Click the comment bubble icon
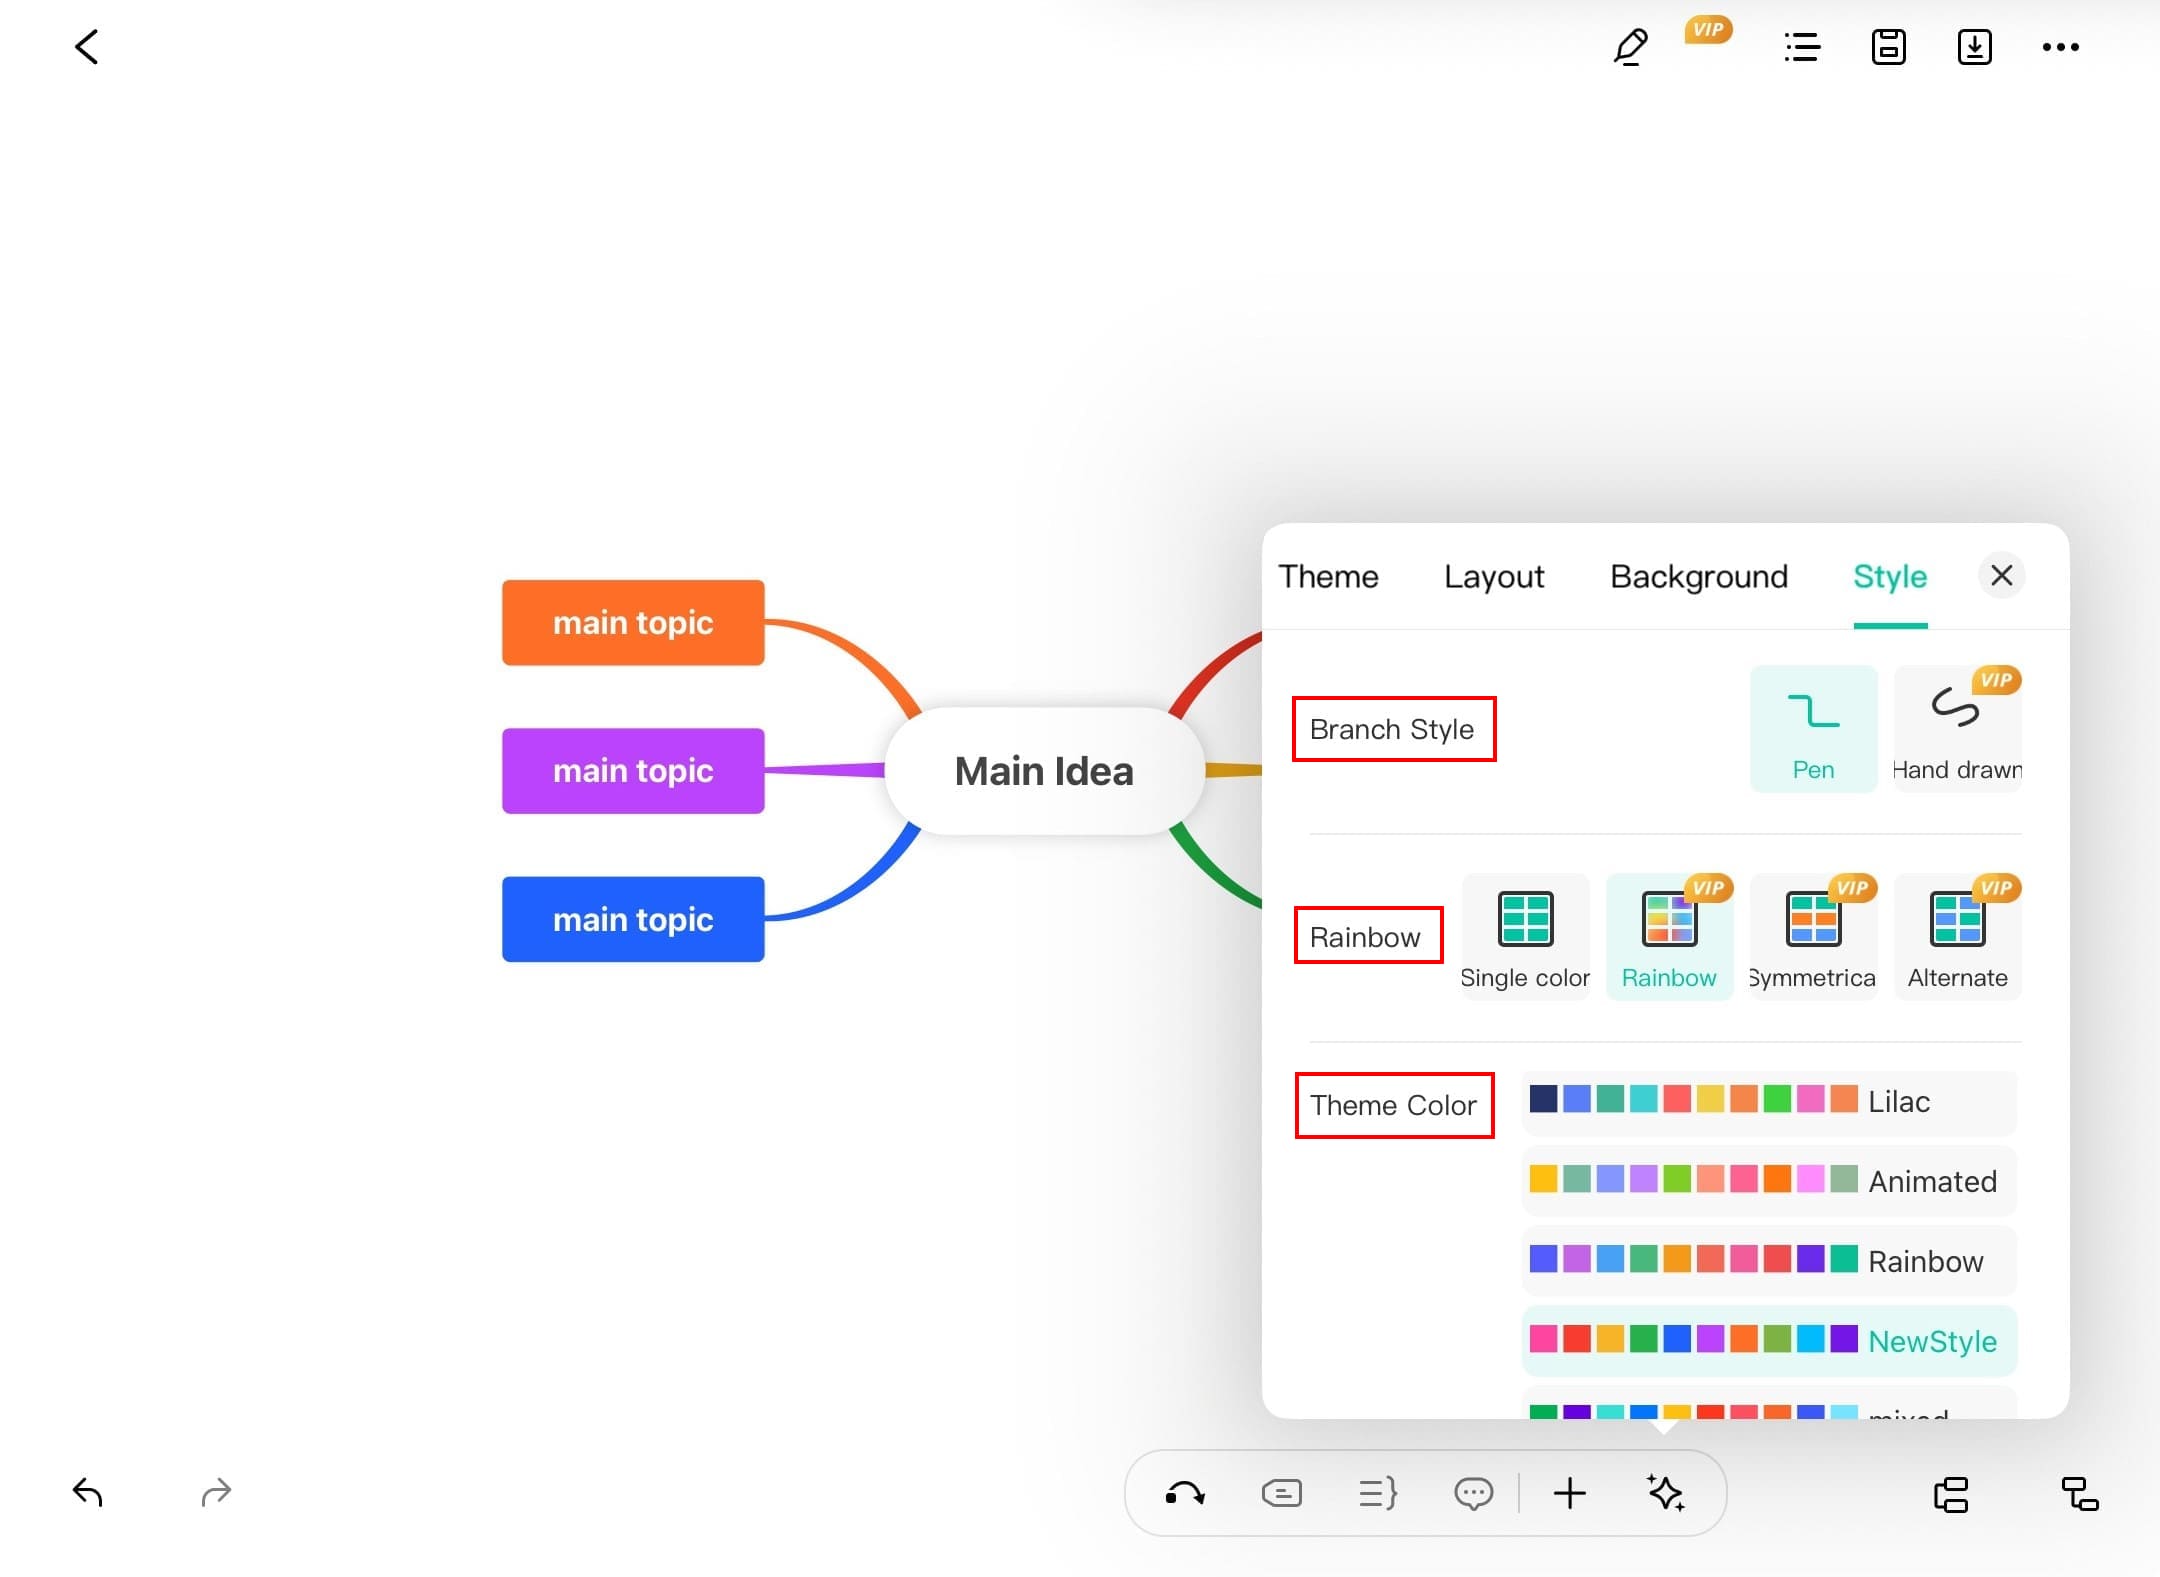Image resolution: width=2160 pixels, height=1577 pixels. pyautogui.click(x=1473, y=1494)
